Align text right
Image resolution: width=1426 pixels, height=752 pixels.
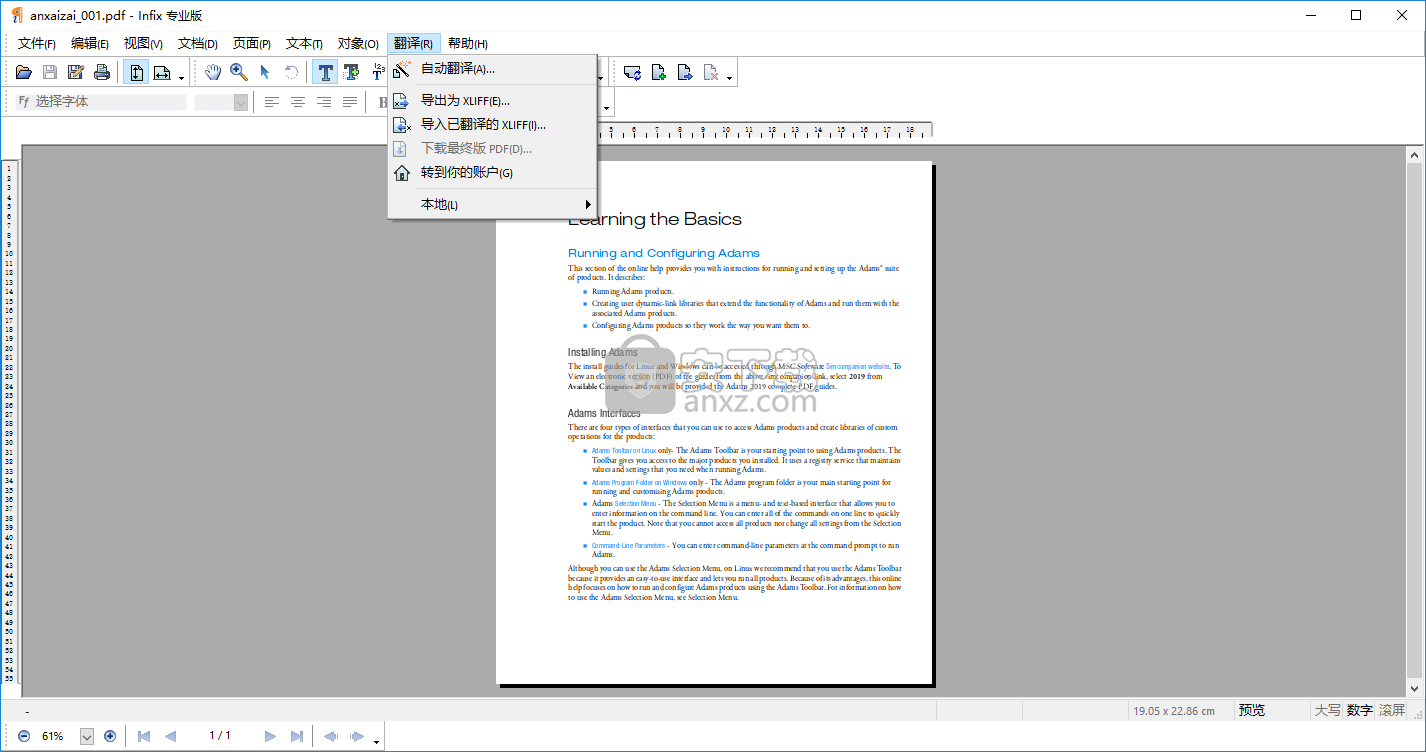(324, 102)
